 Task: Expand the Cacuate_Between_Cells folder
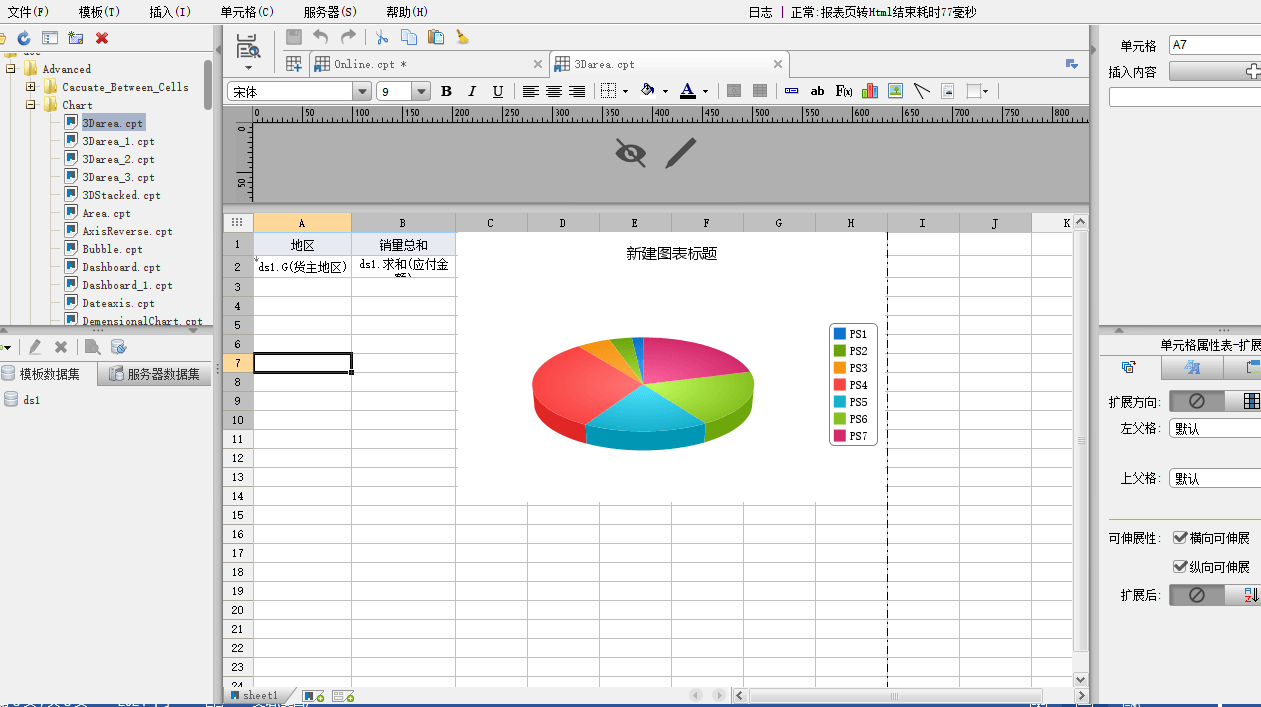click(x=31, y=87)
